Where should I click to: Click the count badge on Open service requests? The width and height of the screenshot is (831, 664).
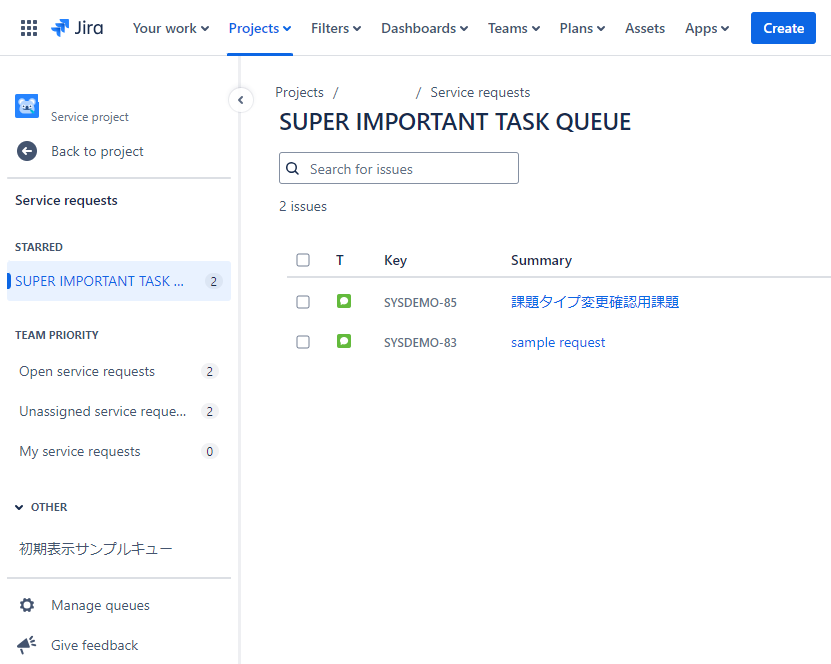tap(210, 371)
